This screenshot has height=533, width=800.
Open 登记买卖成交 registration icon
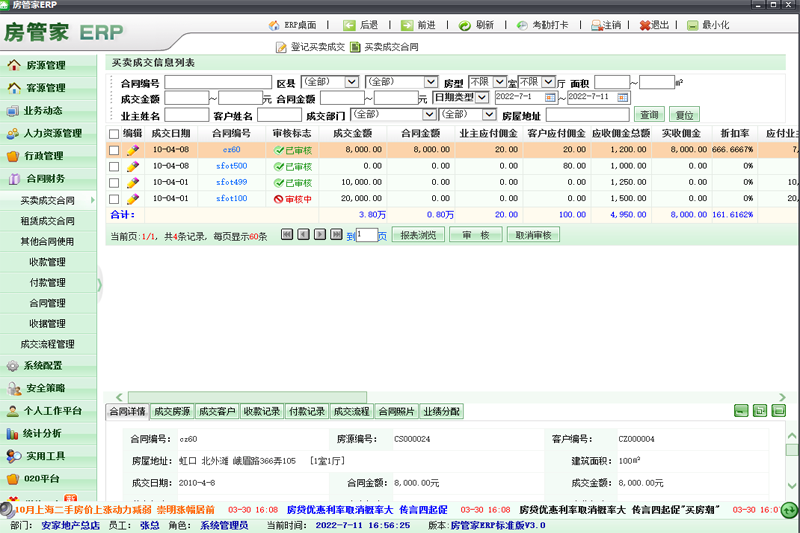(x=281, y=47)
